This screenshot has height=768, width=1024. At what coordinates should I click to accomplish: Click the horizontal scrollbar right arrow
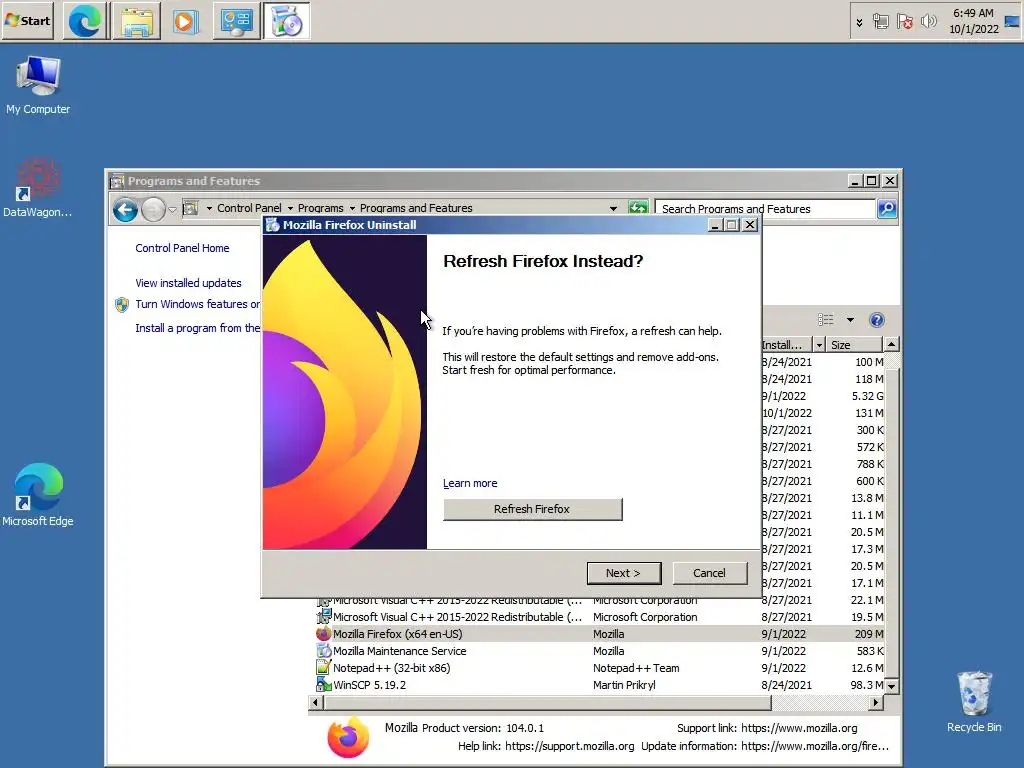876,703
